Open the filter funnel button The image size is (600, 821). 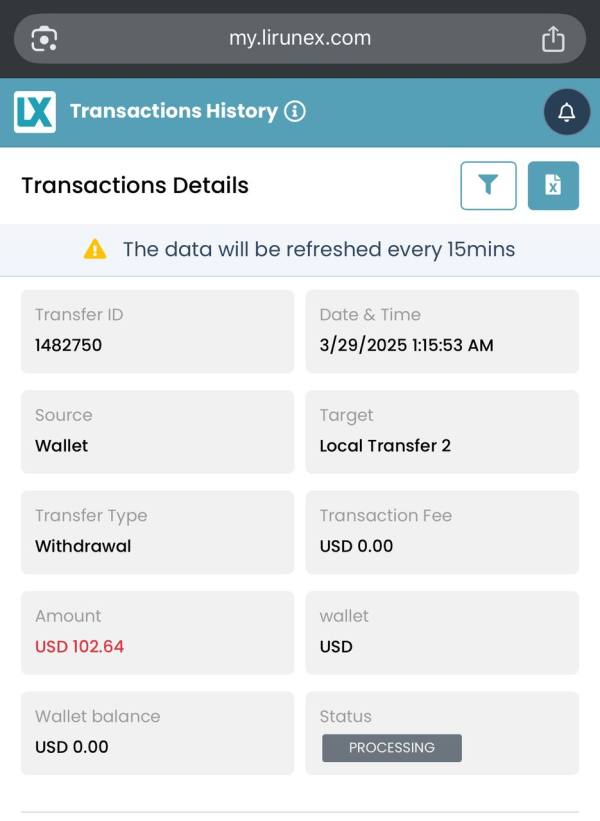point(488,185)
